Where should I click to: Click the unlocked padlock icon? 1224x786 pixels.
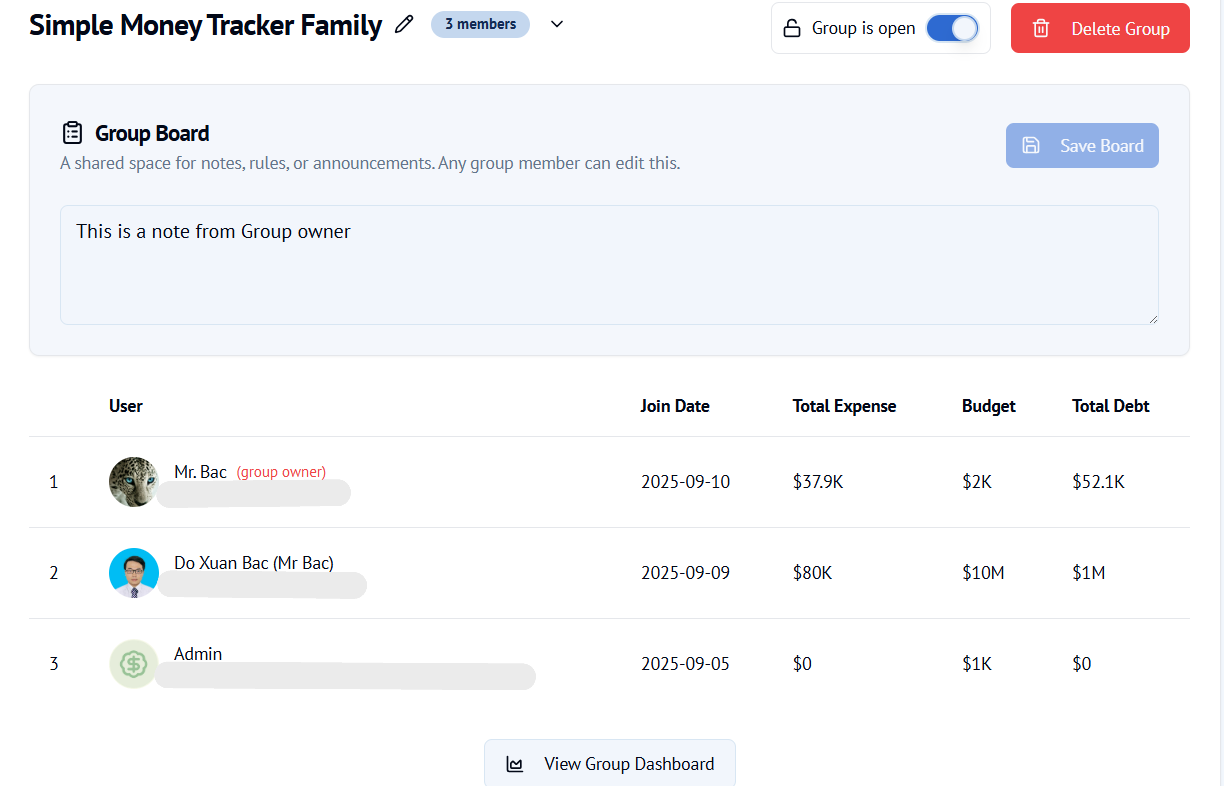(x=791, y=28)
